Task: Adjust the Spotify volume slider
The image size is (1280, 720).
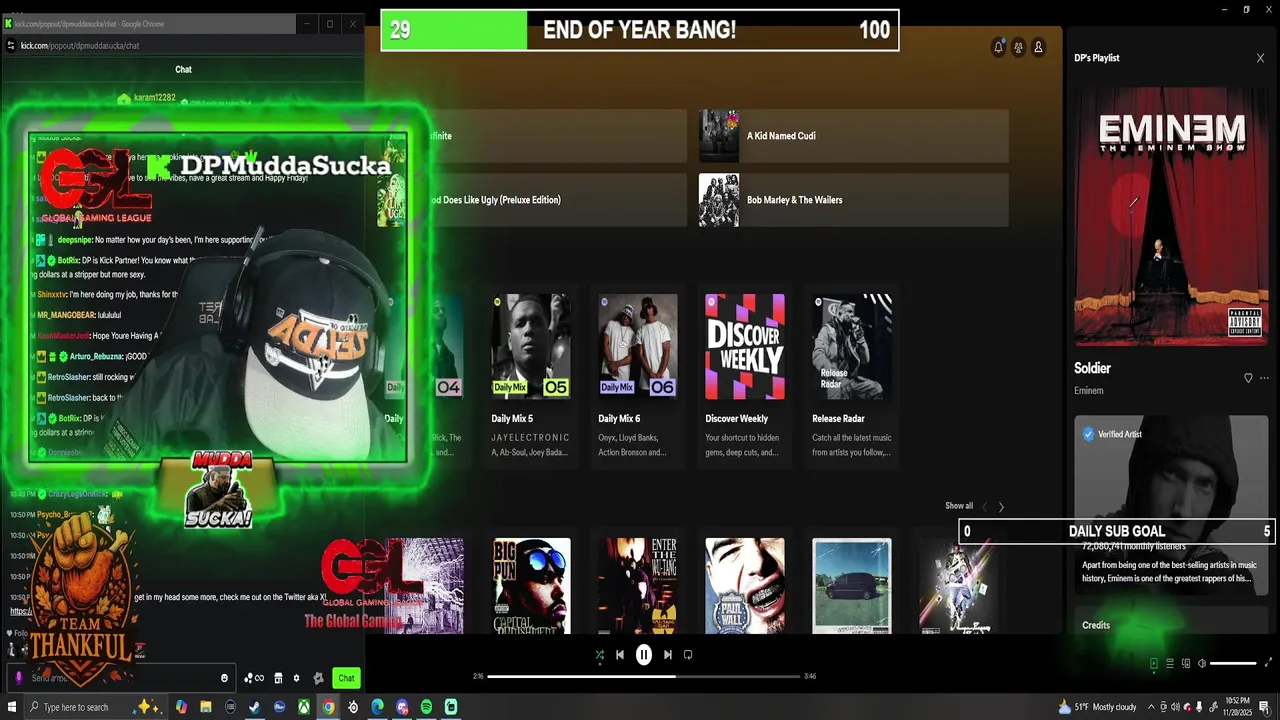Action: 1233,663
